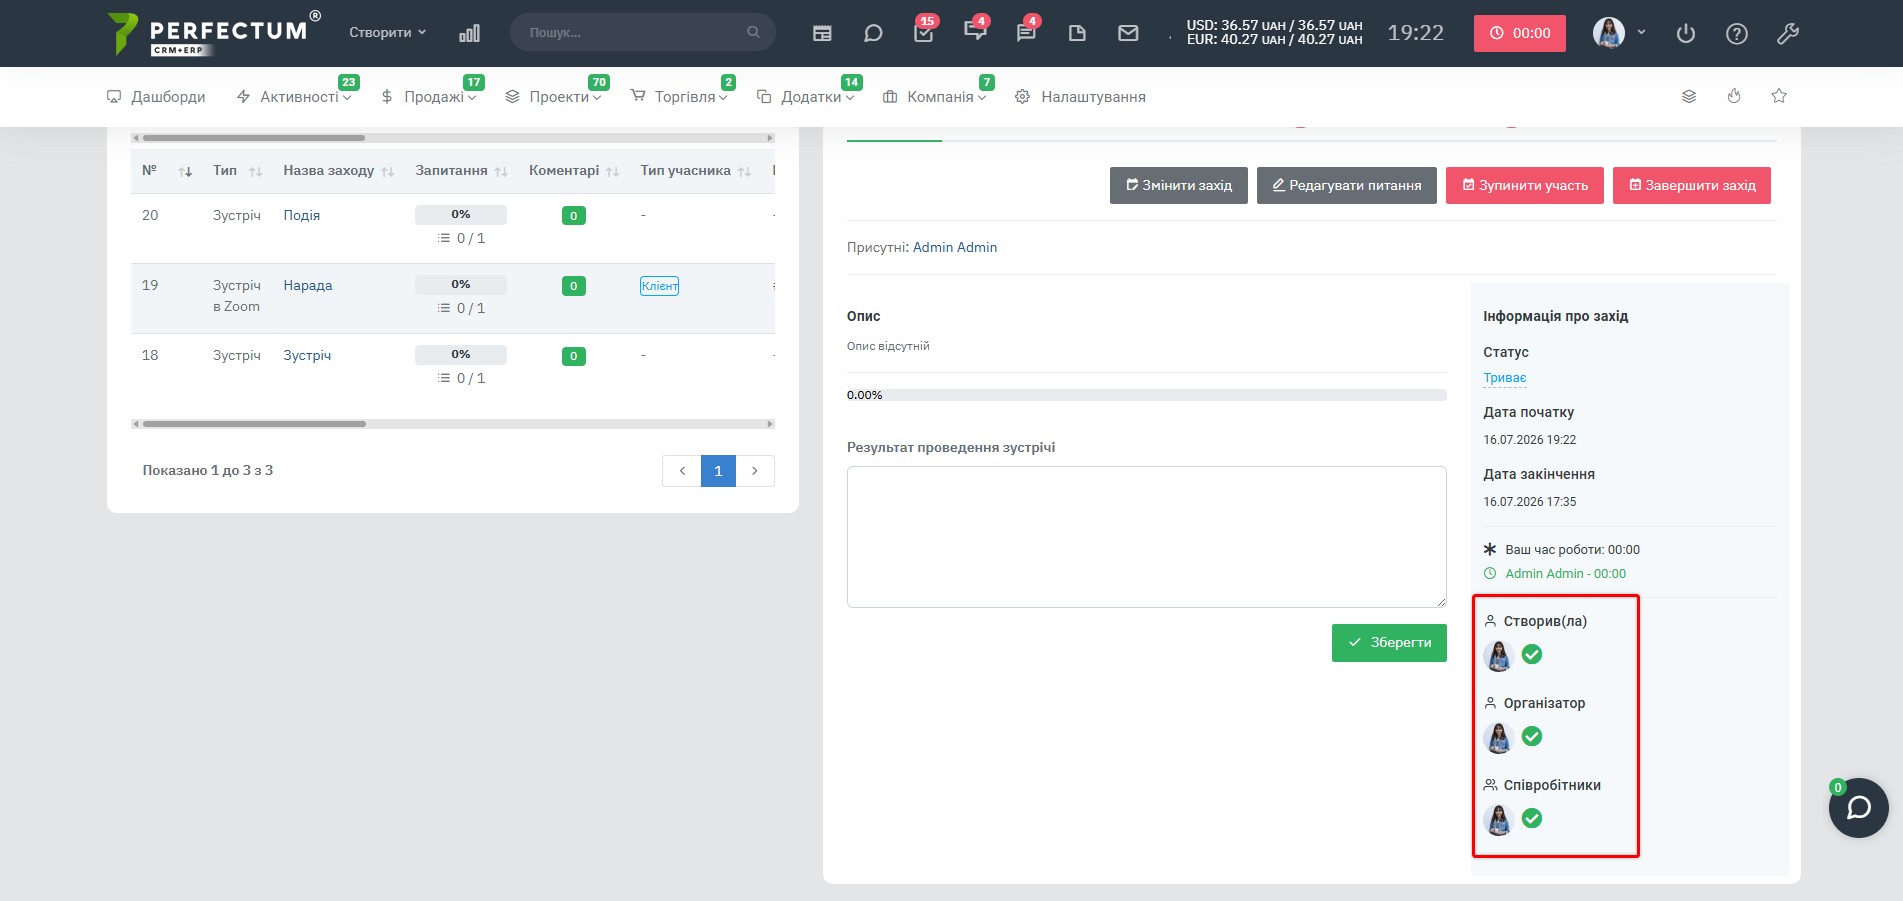
Task: Open the help question mark icon
Action: click(x=1737, y=33)
